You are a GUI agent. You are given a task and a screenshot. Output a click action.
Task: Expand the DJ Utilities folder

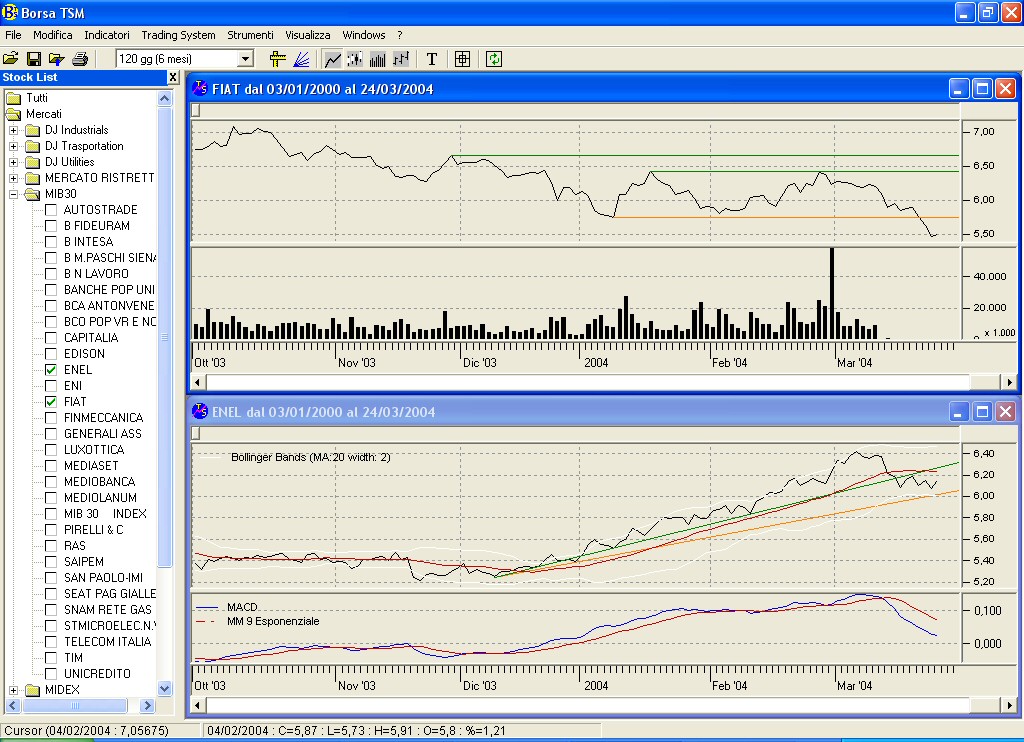(x=13, y=162)
